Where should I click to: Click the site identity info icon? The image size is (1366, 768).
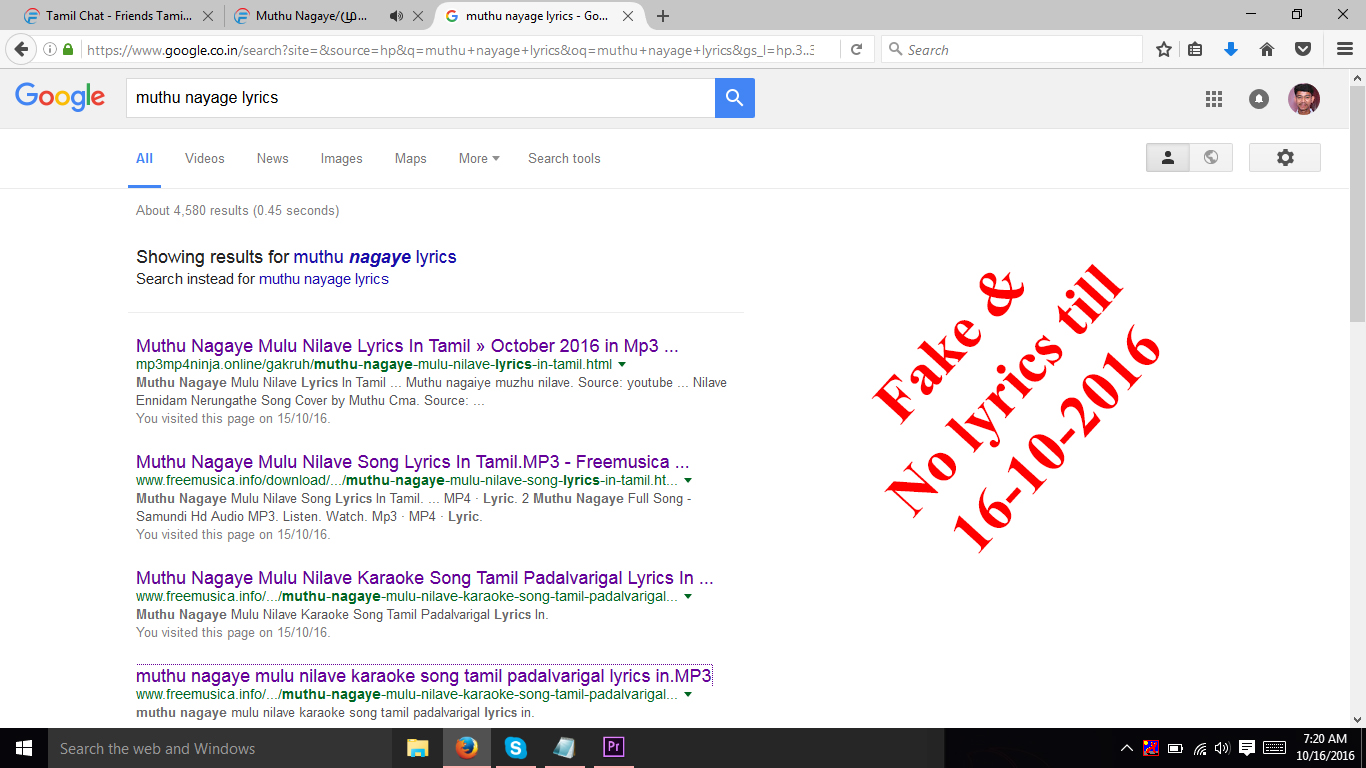coord(50,49)
